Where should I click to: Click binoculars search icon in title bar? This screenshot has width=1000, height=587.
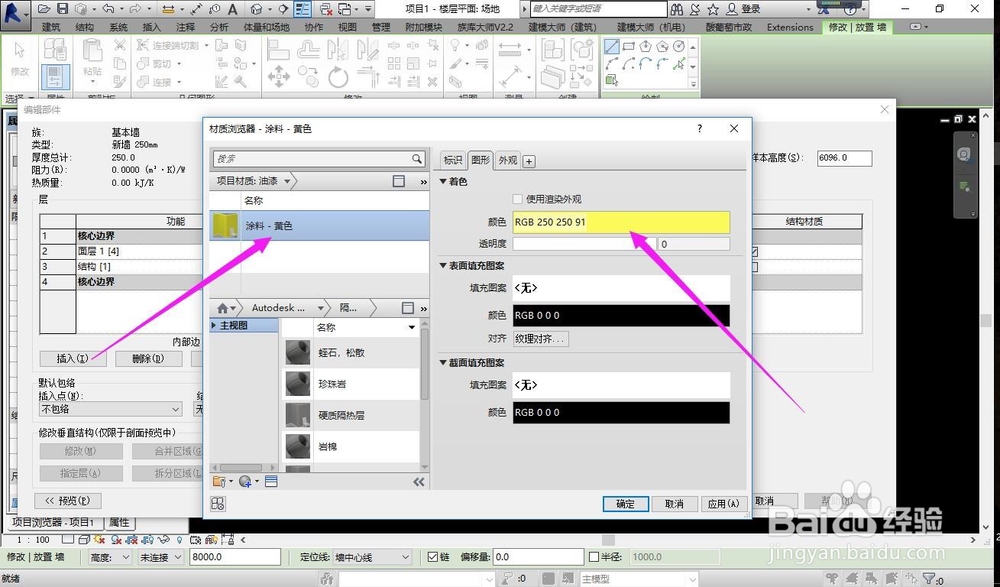[x=677, y=9]
